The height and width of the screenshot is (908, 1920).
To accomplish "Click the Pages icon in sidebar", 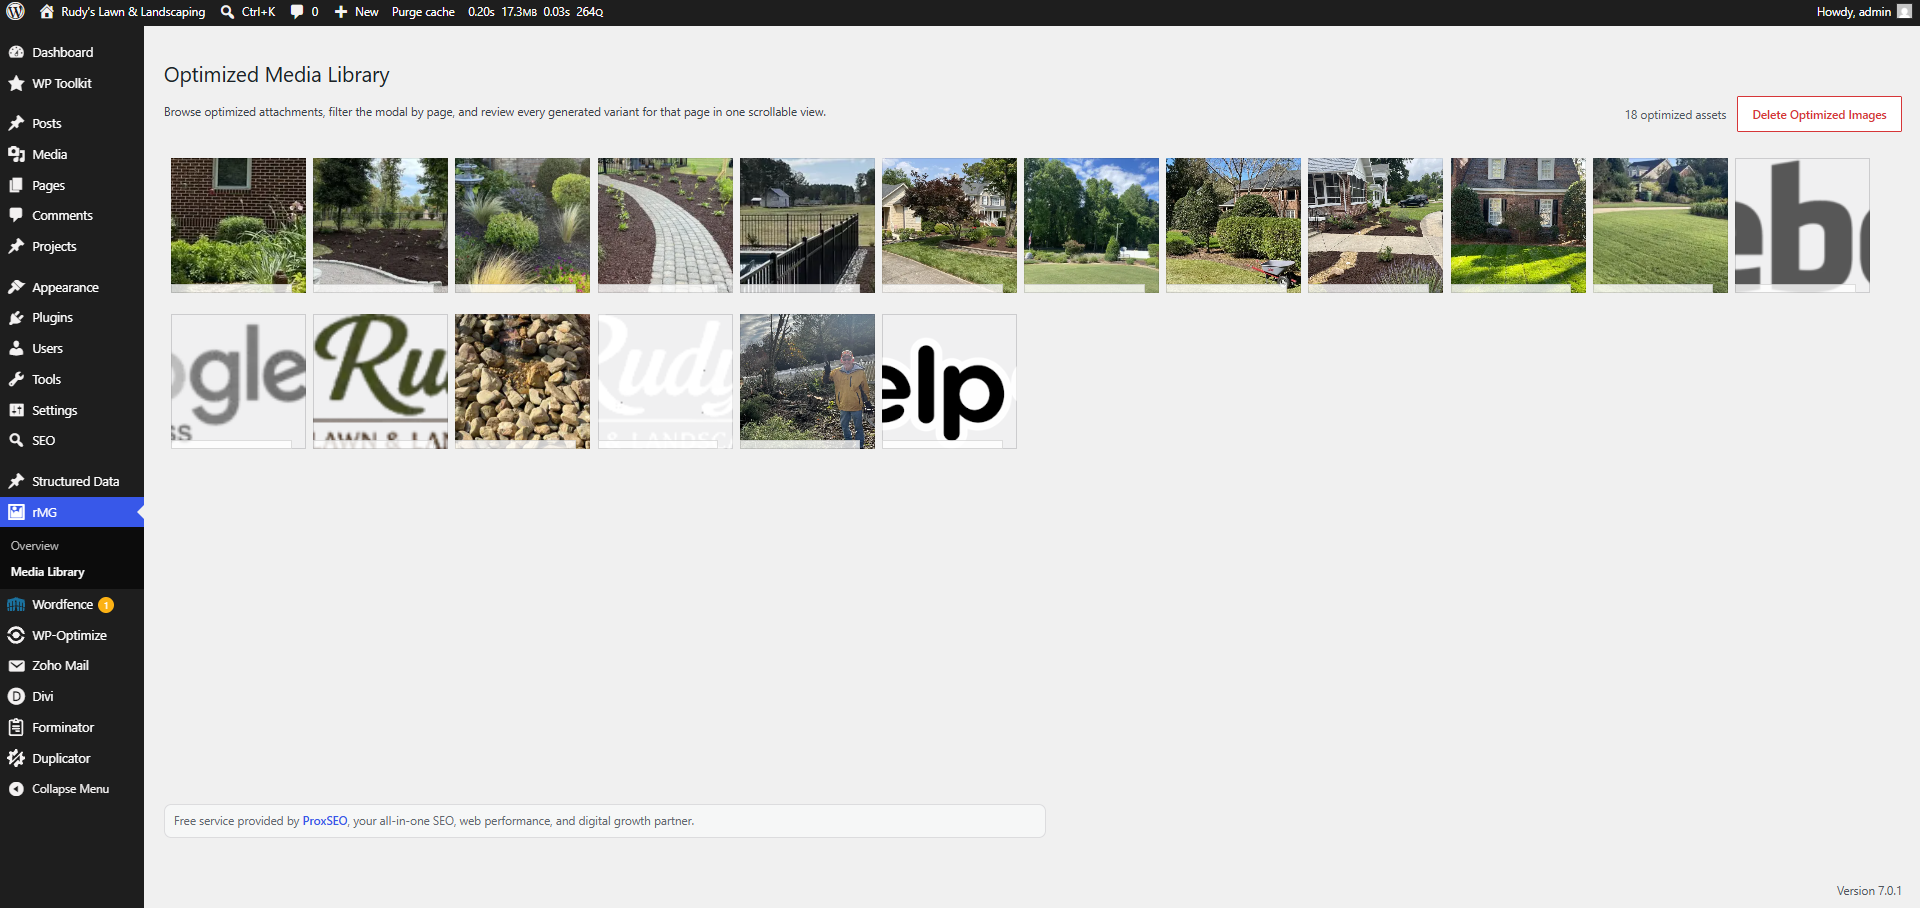I will click(x=16, y=185).
